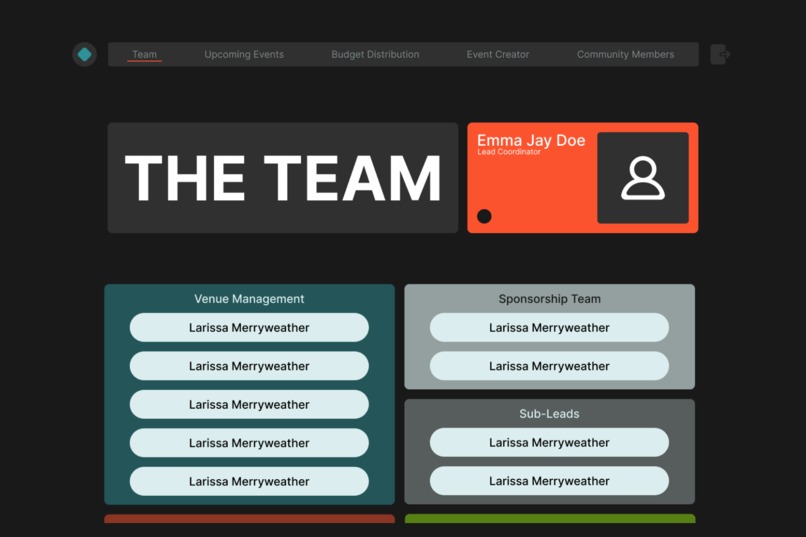The width and height of the screenshot is (806, 537).
Task: Select fourth Larissa Merryweather under Venue Management
Action: (249, 443)
